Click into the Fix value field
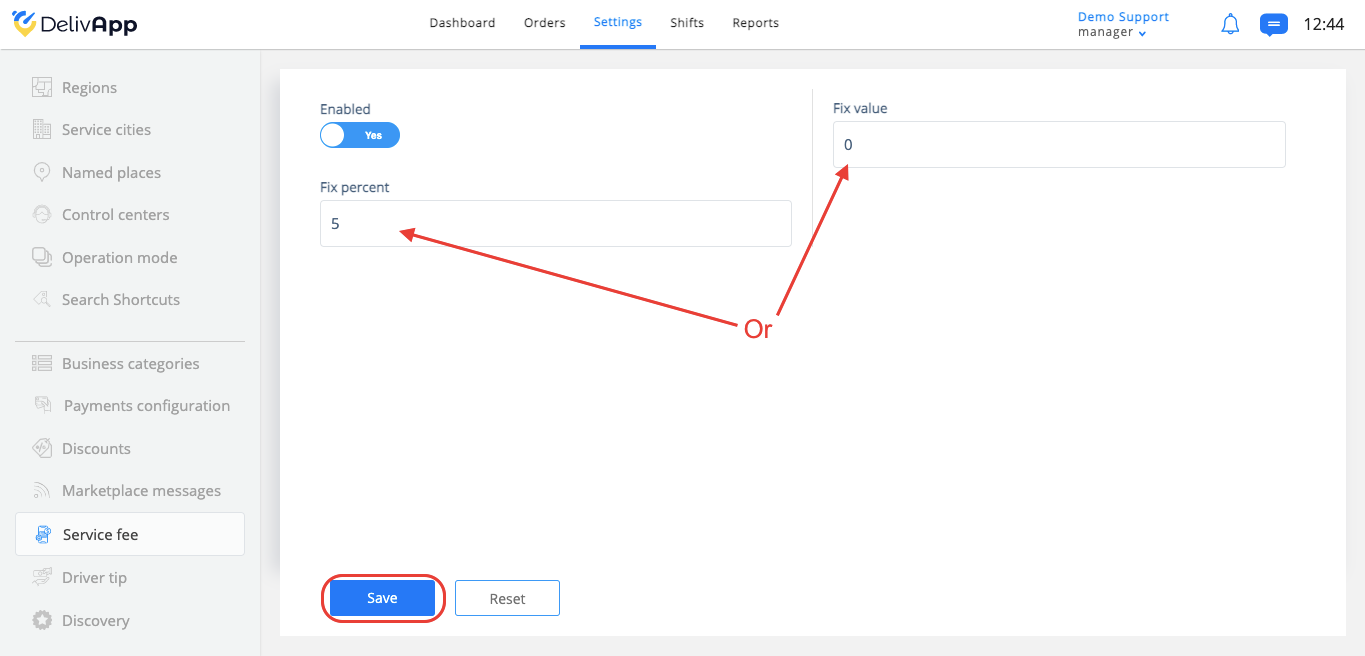Viewport: 1365px width, 656px height. [x=1059, y=145]
